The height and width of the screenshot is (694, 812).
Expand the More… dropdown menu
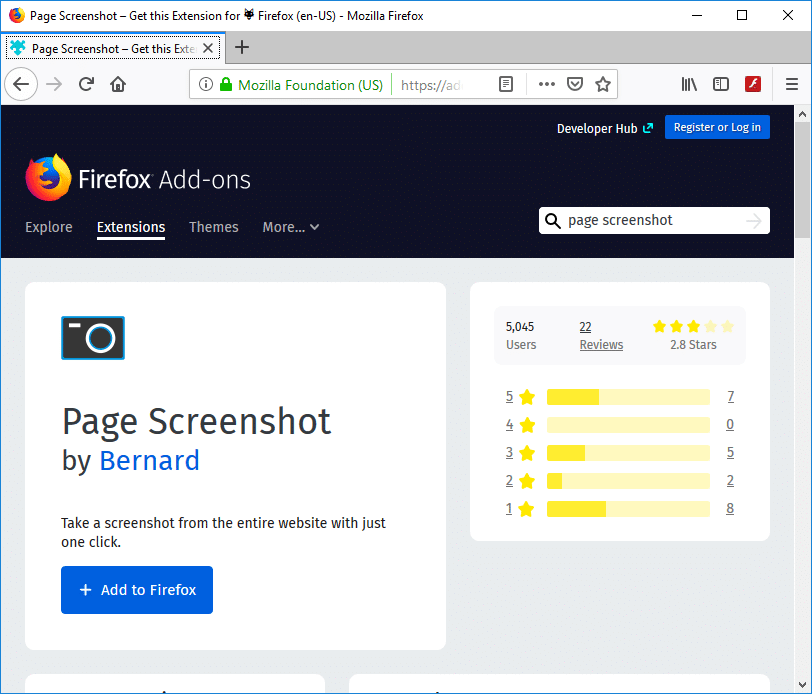coord(290,227)
